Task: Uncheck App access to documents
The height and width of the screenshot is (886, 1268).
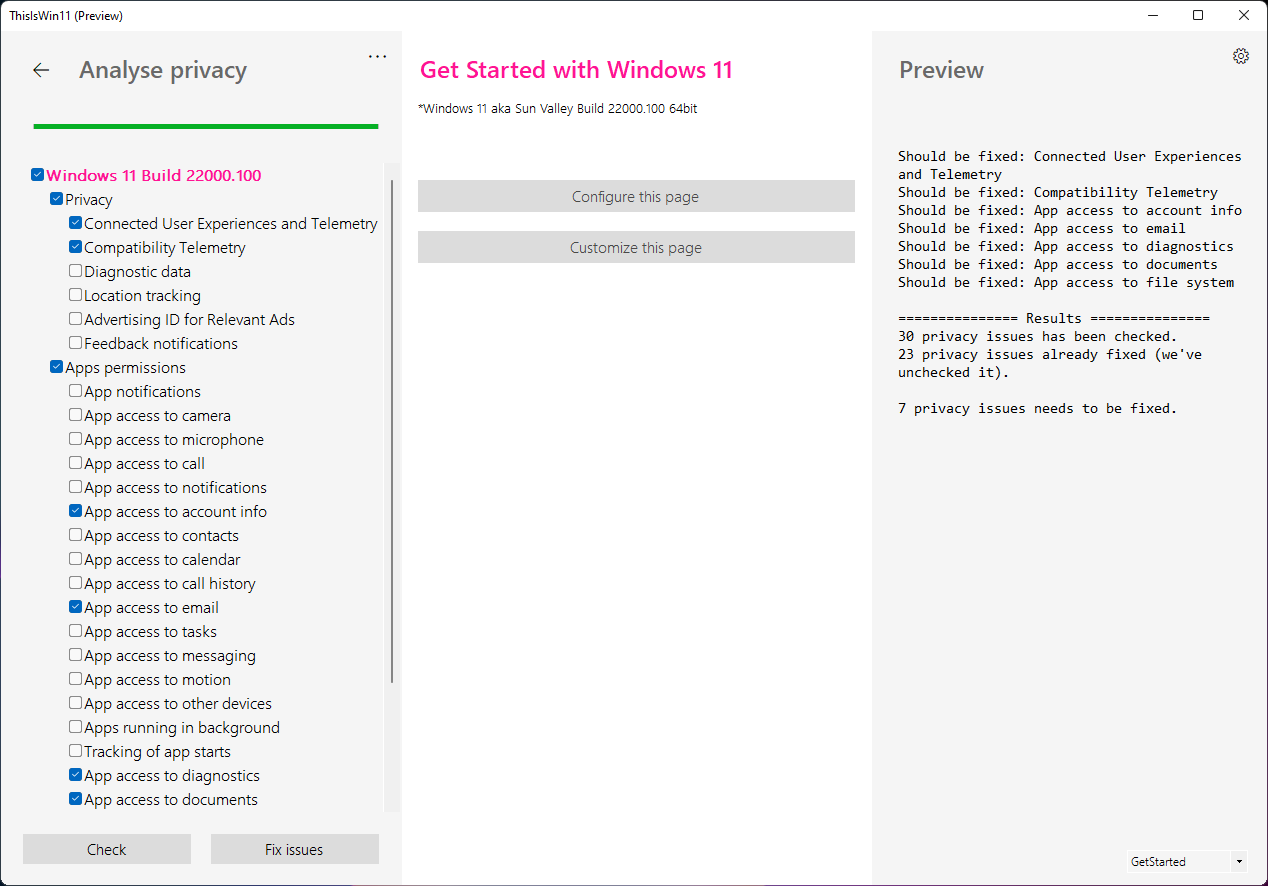Action: 76,799
